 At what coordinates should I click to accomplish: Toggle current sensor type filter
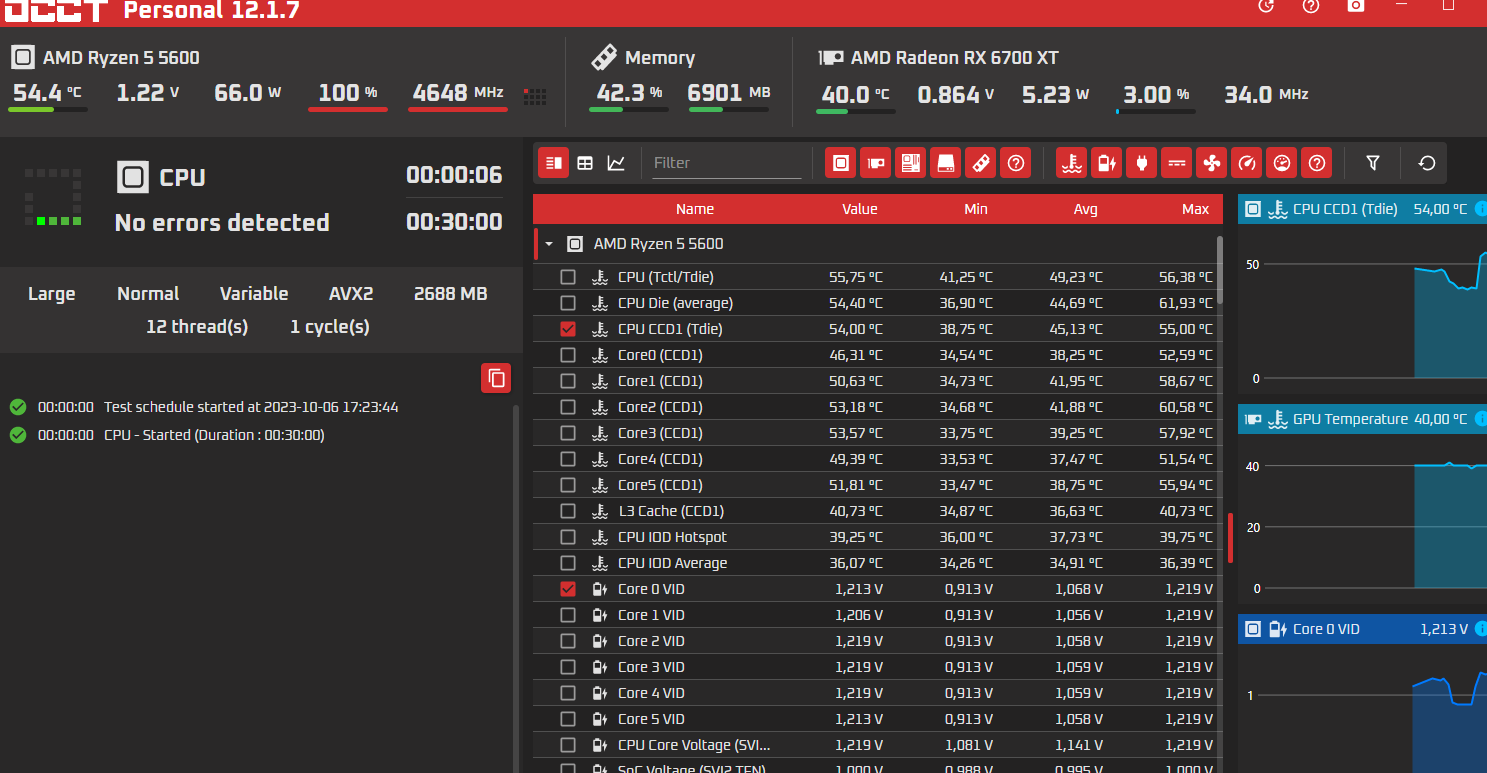(x=1177, y=163)
